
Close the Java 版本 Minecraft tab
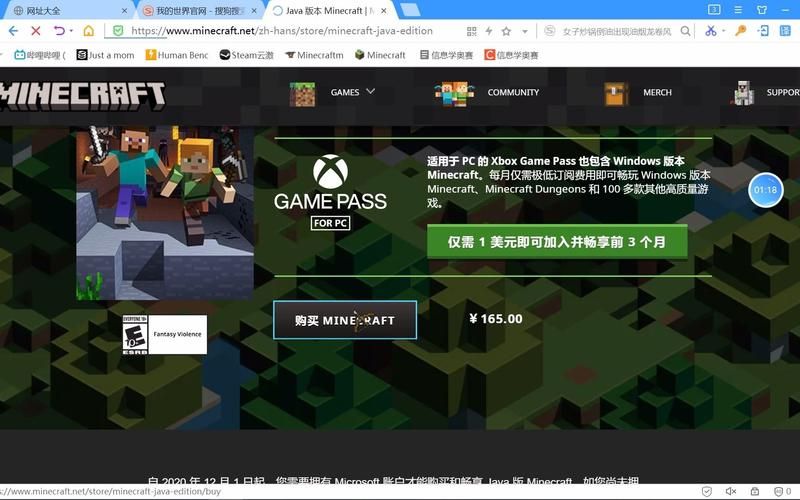point(384,11)
